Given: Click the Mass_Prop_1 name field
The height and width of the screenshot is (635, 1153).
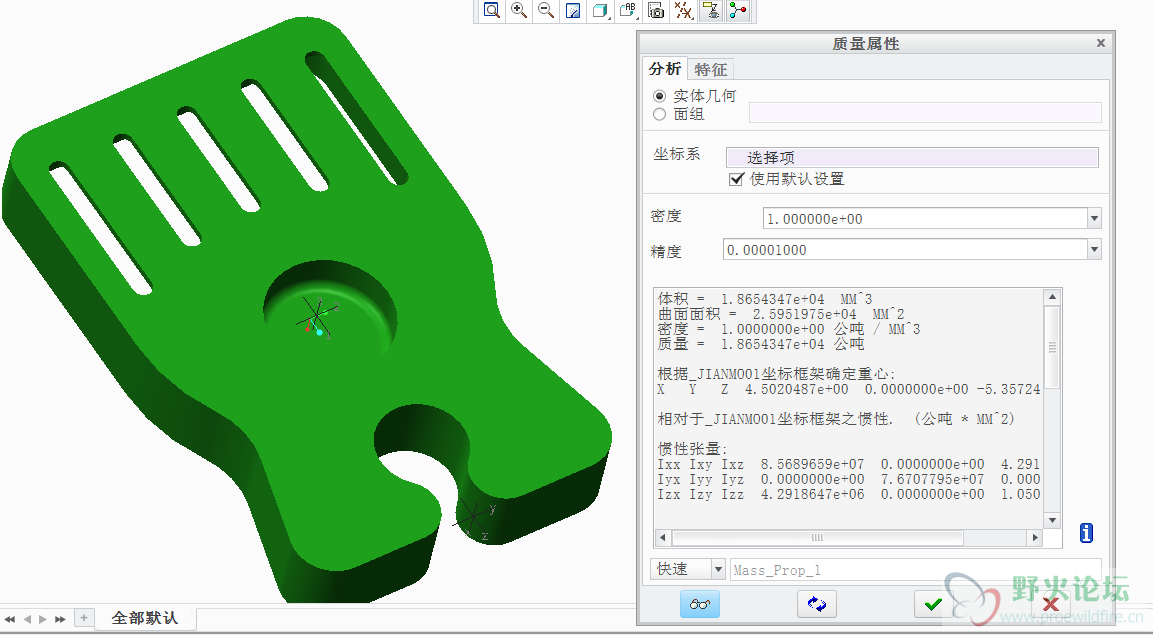Looking at the screenshot, I should 915,570.
